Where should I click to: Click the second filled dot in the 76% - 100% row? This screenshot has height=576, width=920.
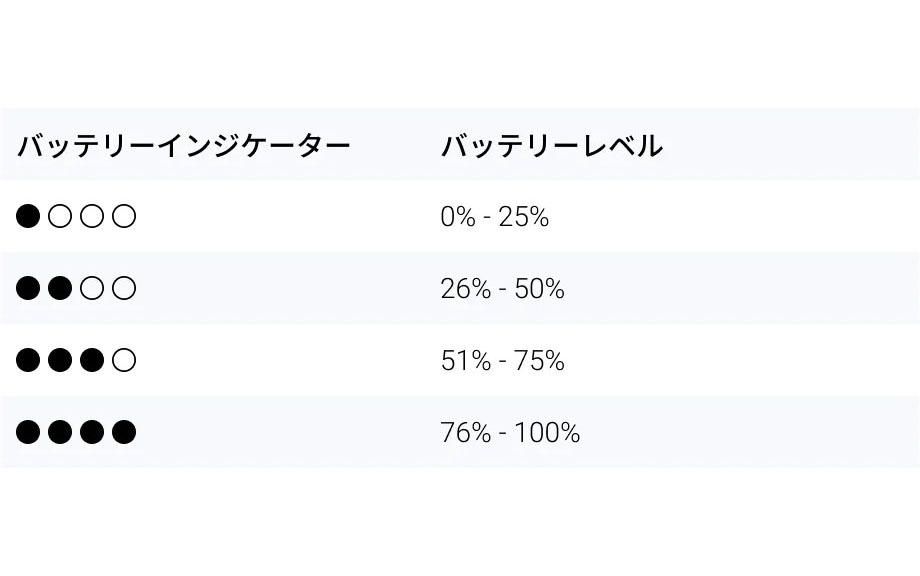[60, 432]
